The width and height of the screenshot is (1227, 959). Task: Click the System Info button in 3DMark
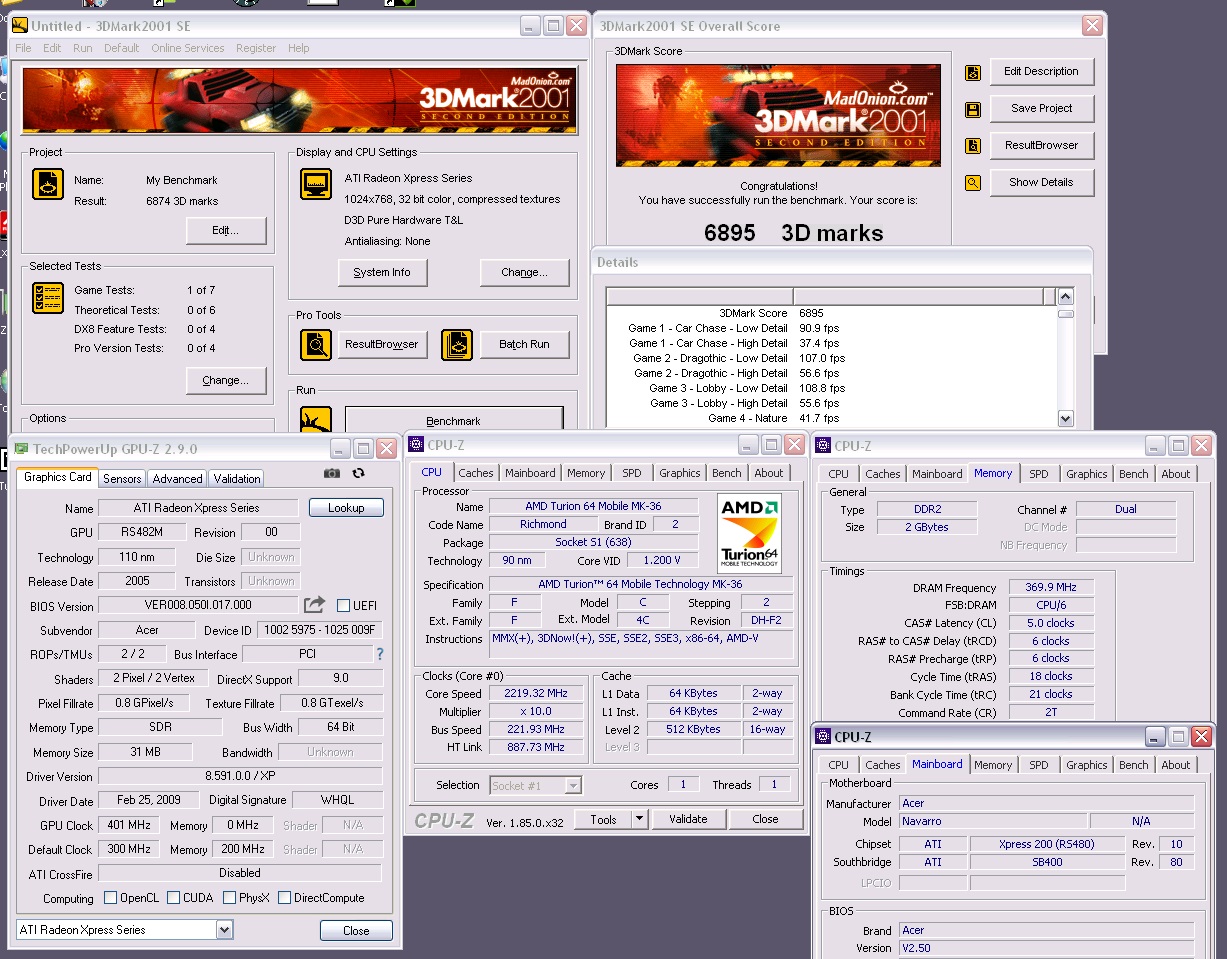point(382,272)
